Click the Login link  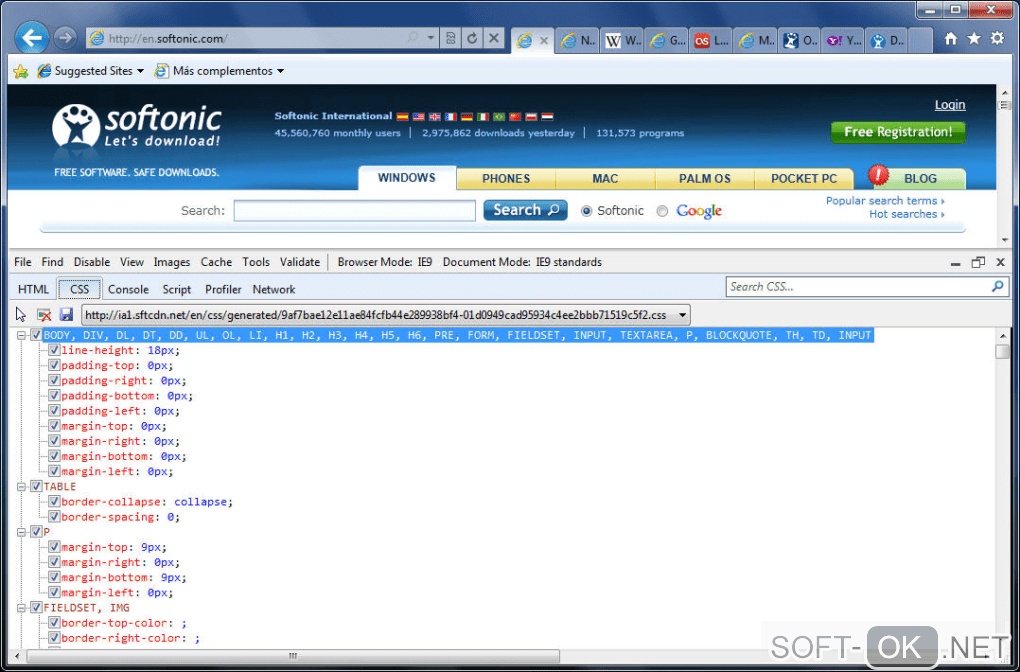click(950, 105)
